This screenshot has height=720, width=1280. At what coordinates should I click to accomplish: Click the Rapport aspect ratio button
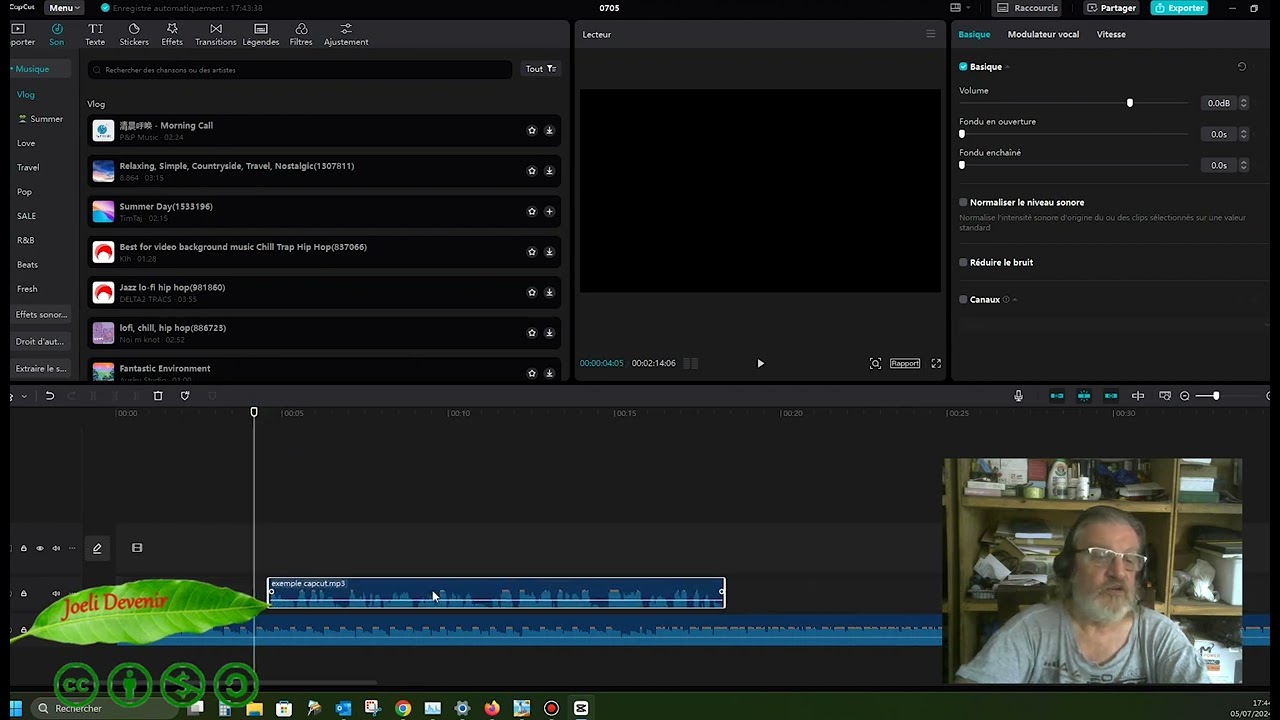(905, 363)
